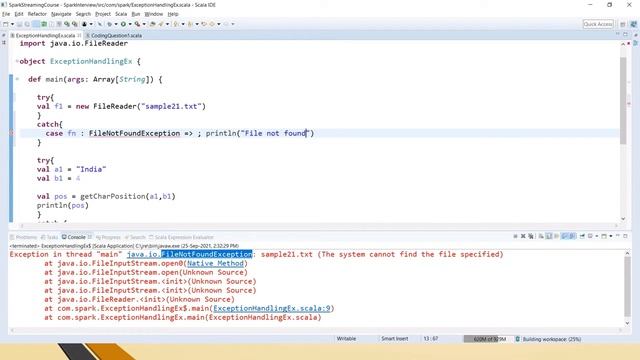This screenshot has width=640, height=360.
Task: Toggle show console on standard error change
Action: click(572, 236)
